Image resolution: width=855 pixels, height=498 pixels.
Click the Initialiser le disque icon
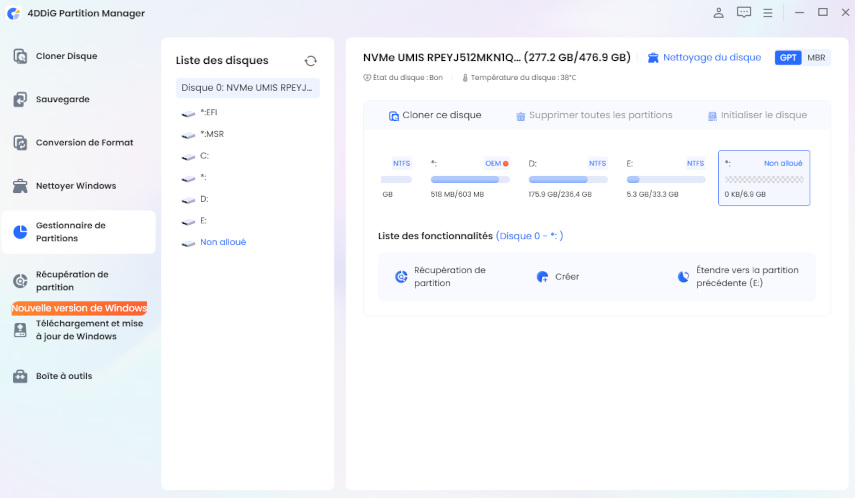[712, 116]
